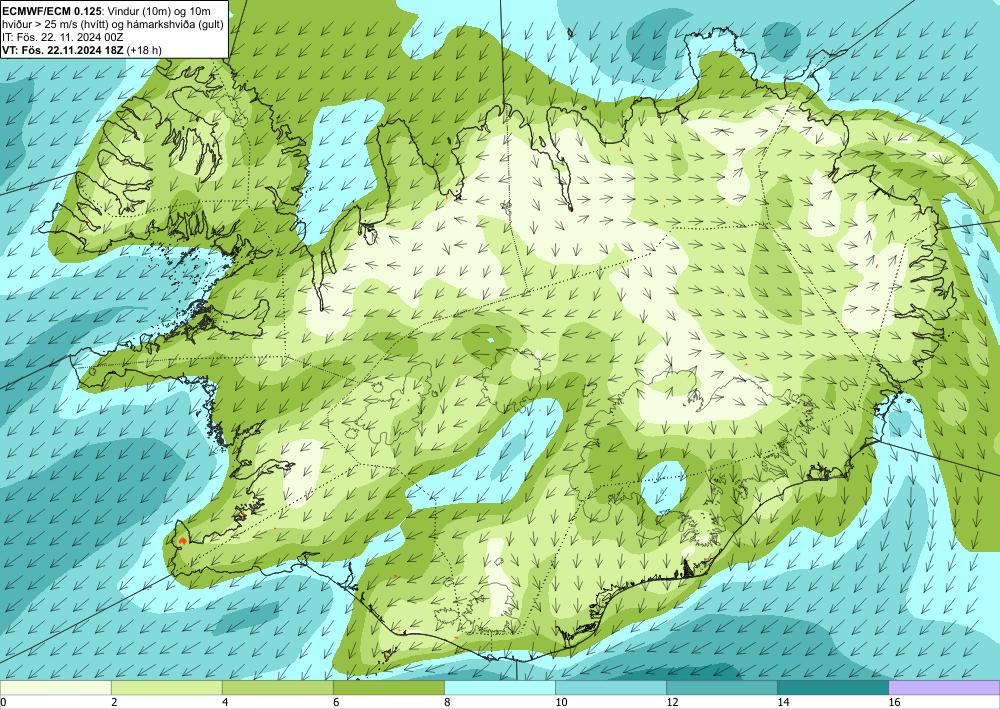Click the legend scale label '10'

(x=561, y=703)
